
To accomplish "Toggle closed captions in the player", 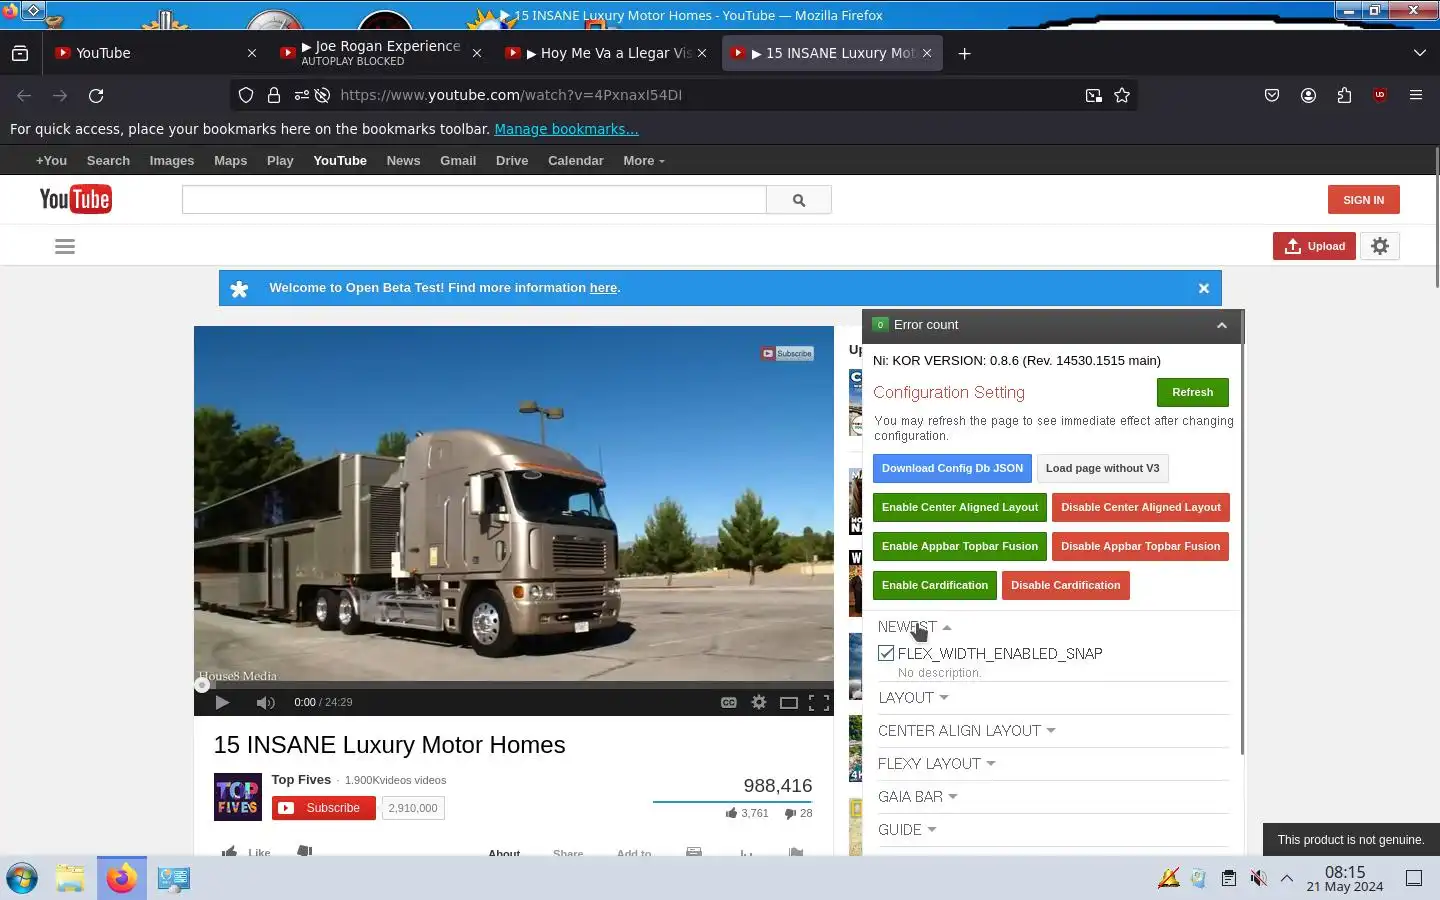I will 729,703.
